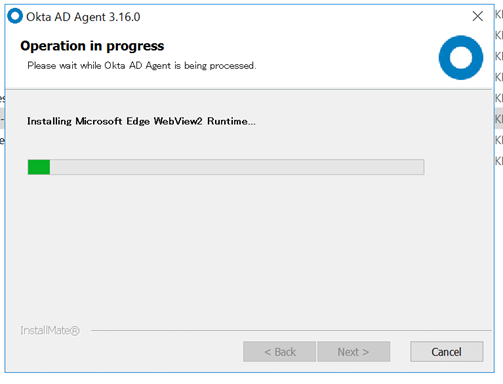The width and height of the screenshot is (503, 384).
Task: Click the disabled Next button
Action: 354,351
